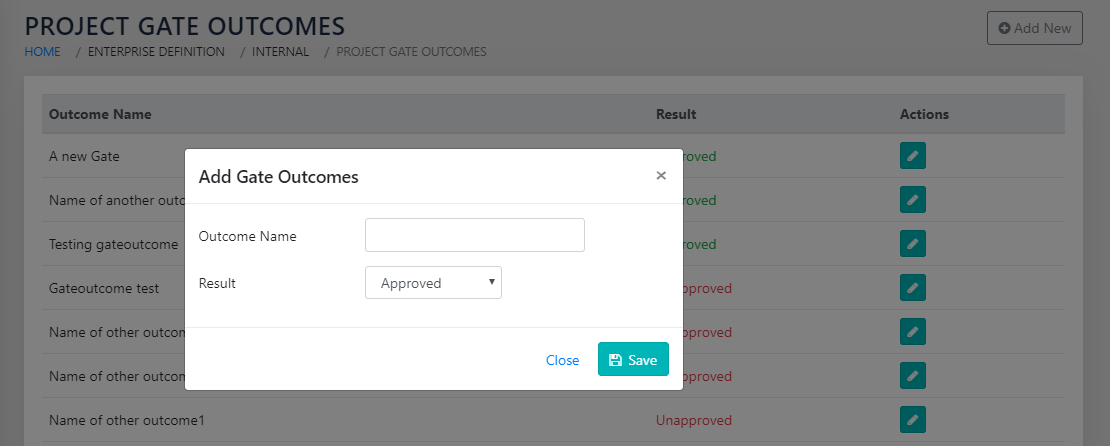Image resolution: width=1110 pixels, height=446 pixels.
Task: Click edit pencil in fifth outcome row
Action: pos(912,332)
